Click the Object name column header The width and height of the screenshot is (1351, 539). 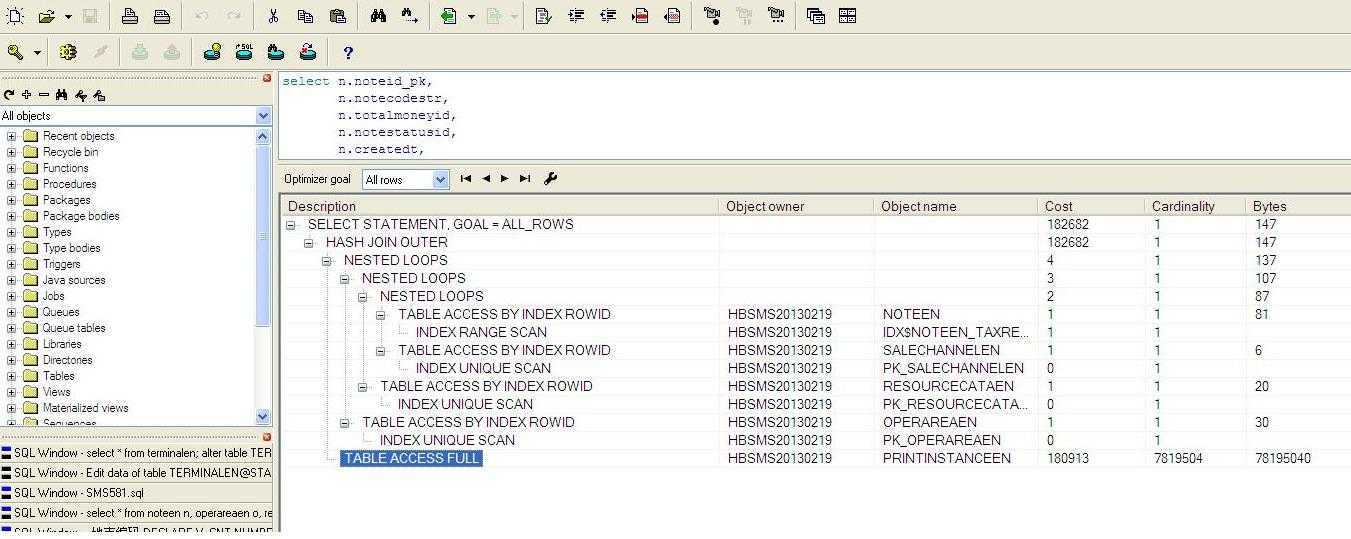956,206
